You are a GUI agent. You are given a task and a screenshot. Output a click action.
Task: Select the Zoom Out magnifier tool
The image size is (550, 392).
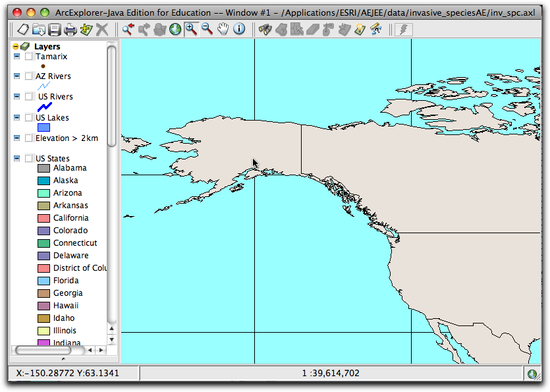(207, 29)
